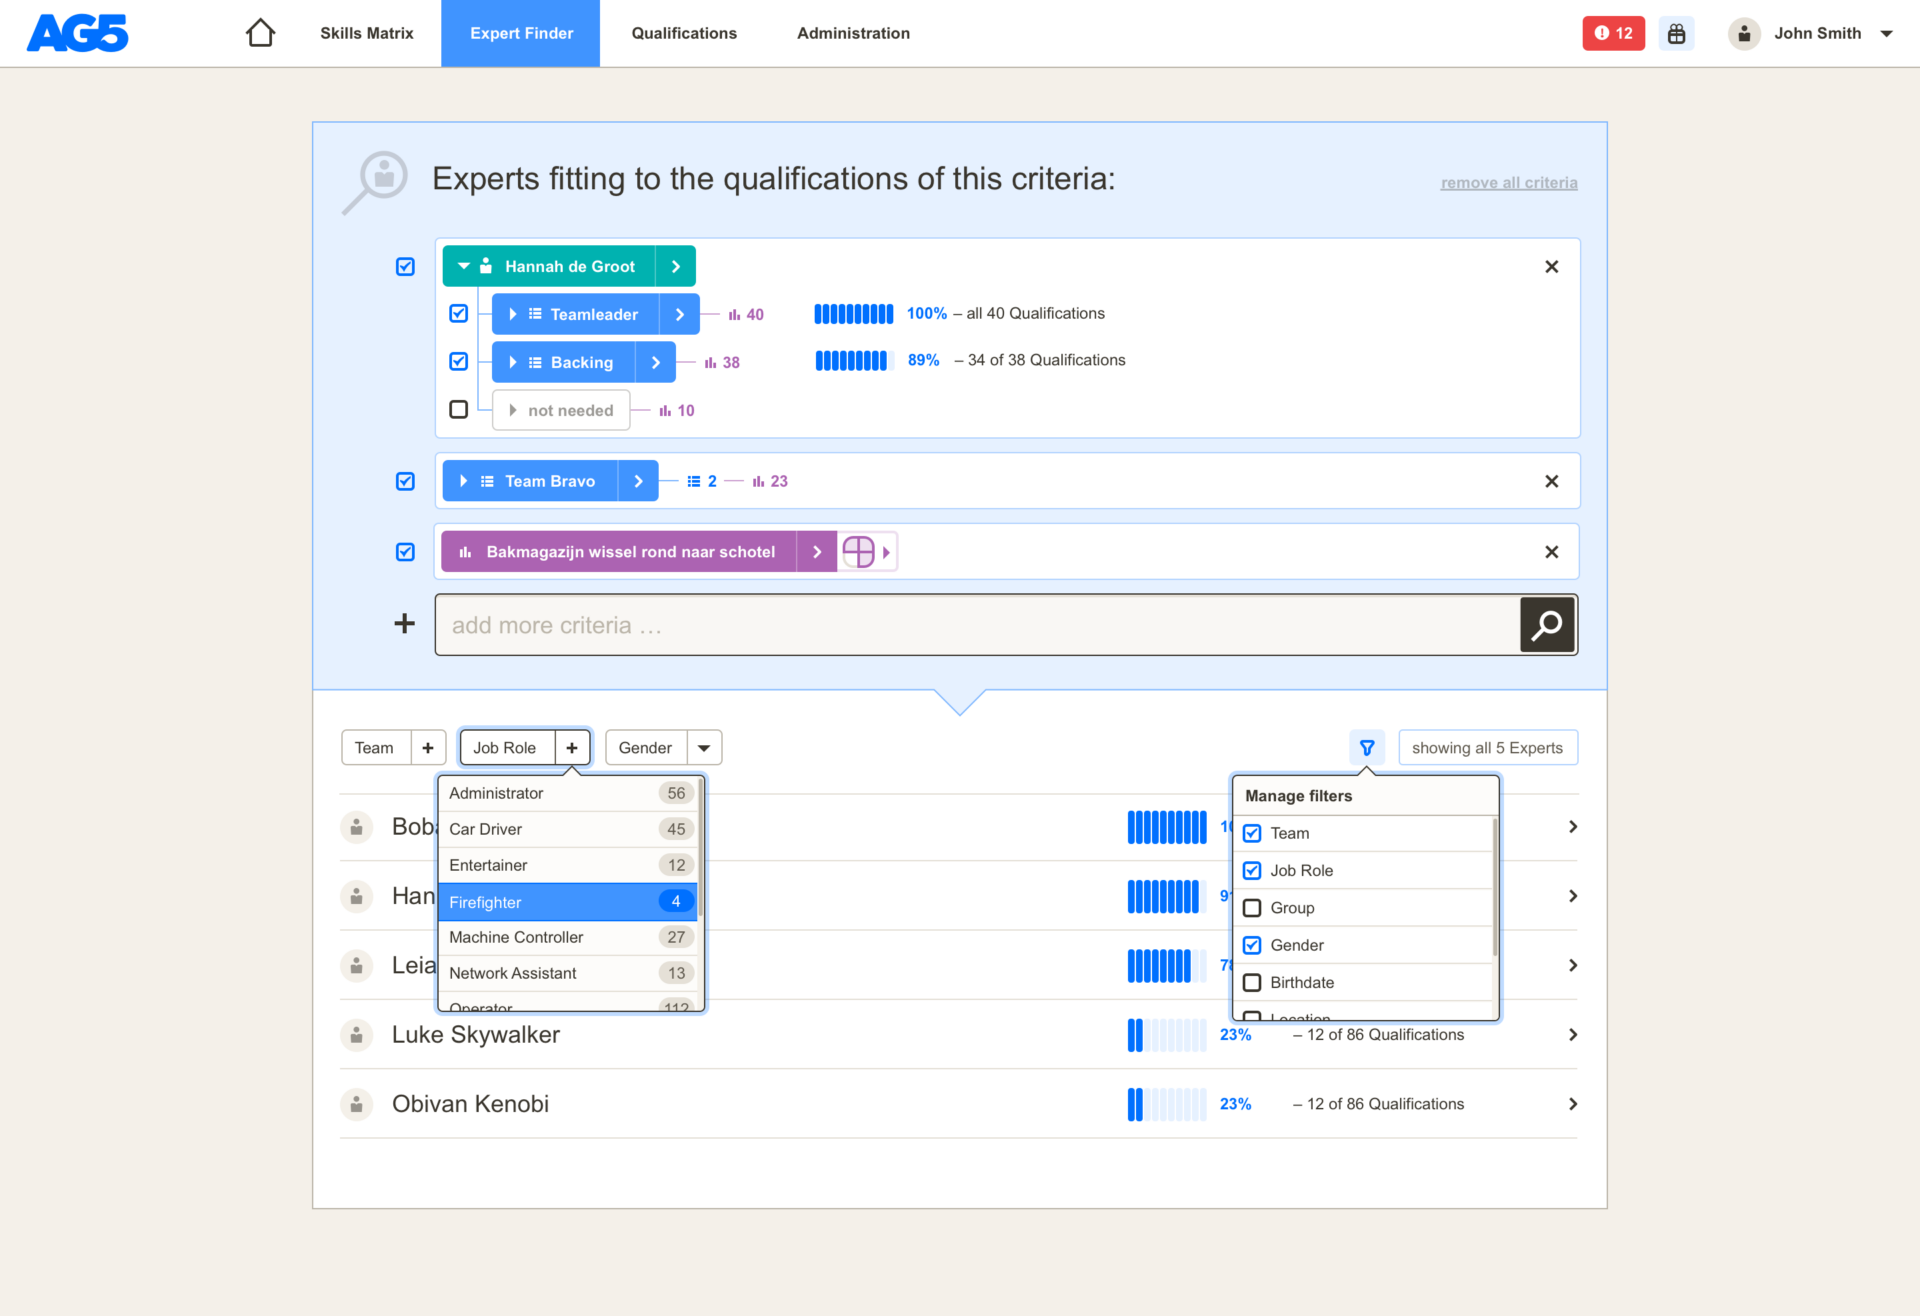Expand the small arrow beside the quadrant icon
This screenshot has width=1920, height=1316.
point(886,552)
